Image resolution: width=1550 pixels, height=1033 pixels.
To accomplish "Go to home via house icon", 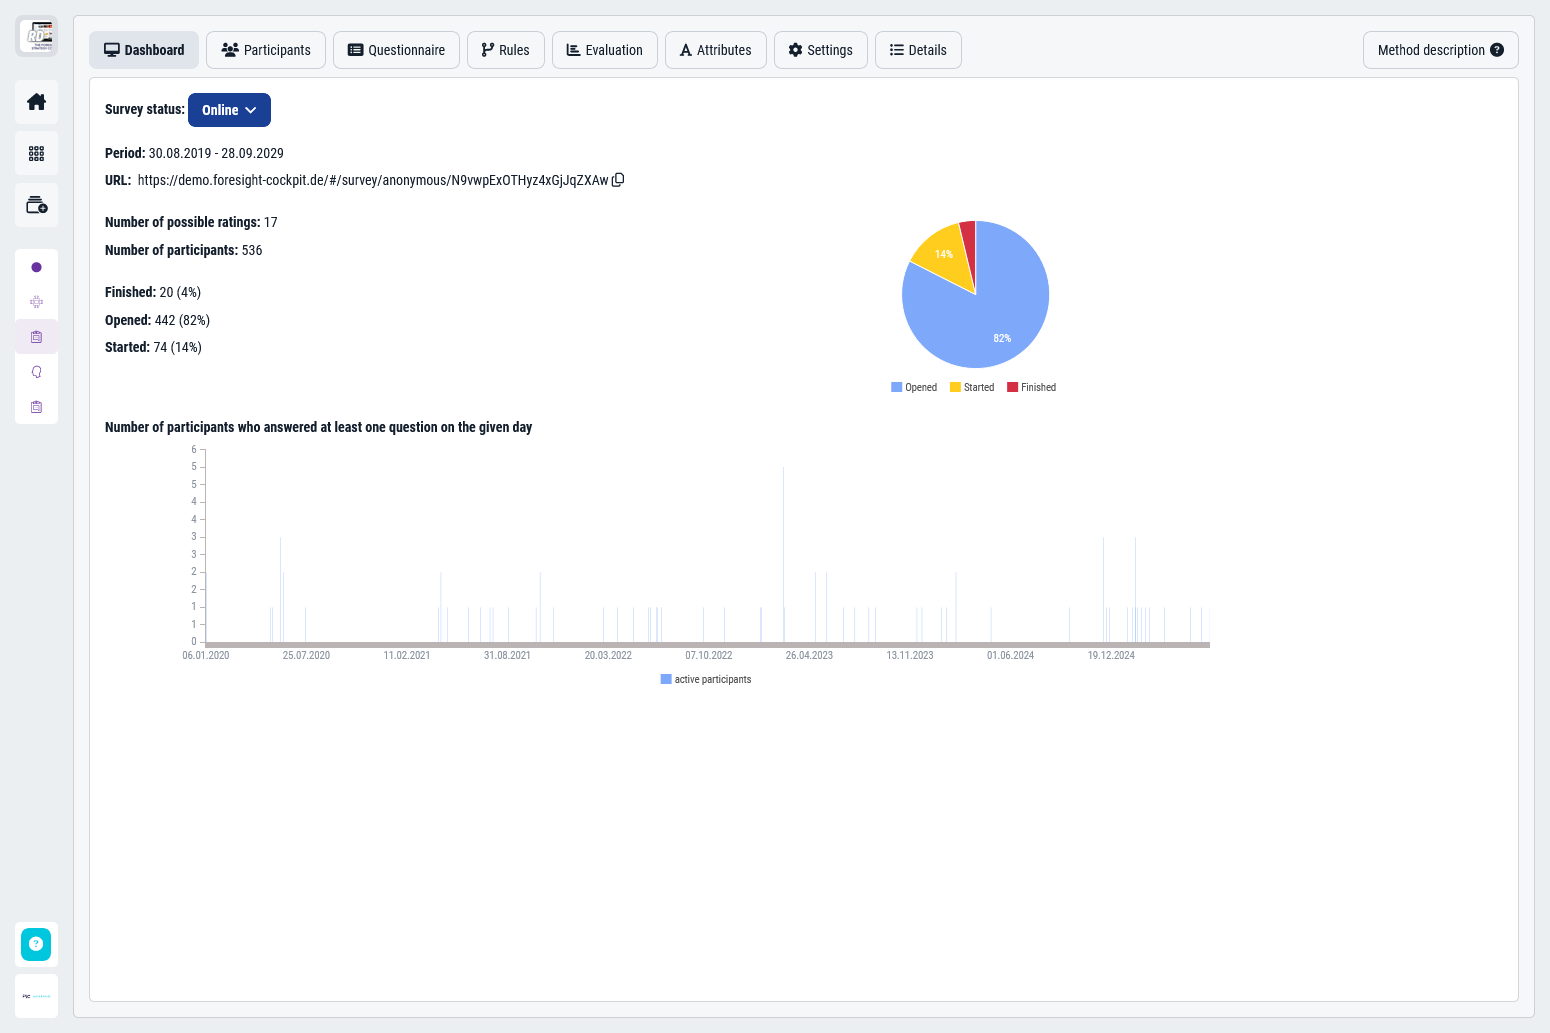I will tap(36, 102).
